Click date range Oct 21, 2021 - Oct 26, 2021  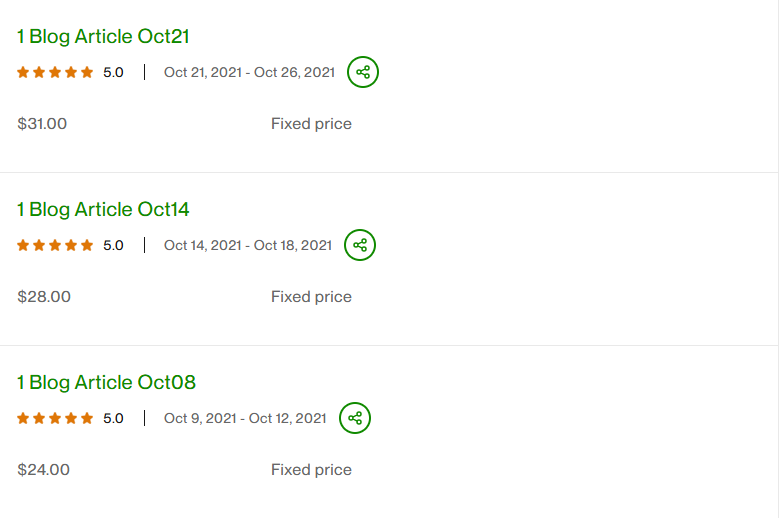(249, 72)
